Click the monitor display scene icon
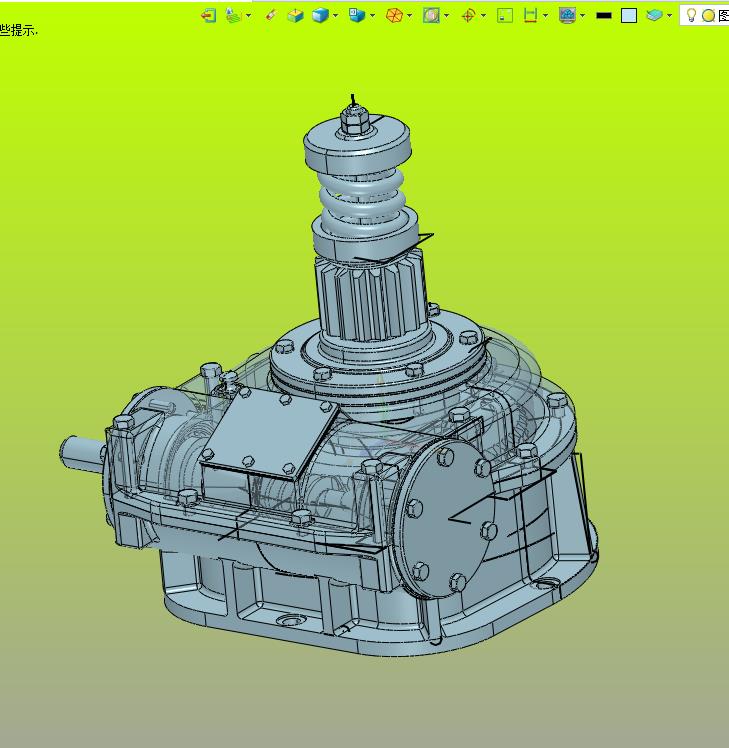 point(567,16)
